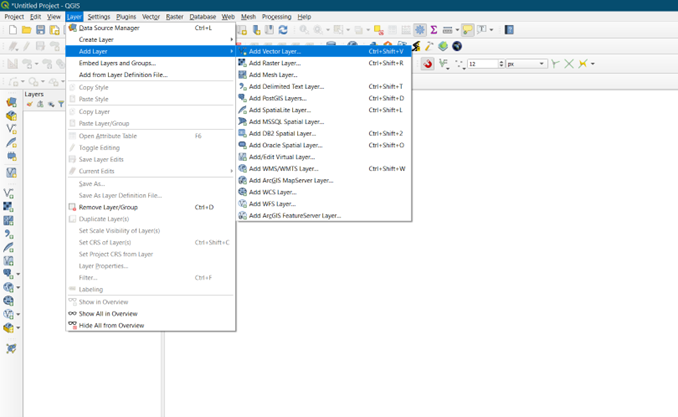Expand Add WFS layer dropdown arrow in the left toolbar
Screen dimensions: 678x417
click(x=18, y=314)
